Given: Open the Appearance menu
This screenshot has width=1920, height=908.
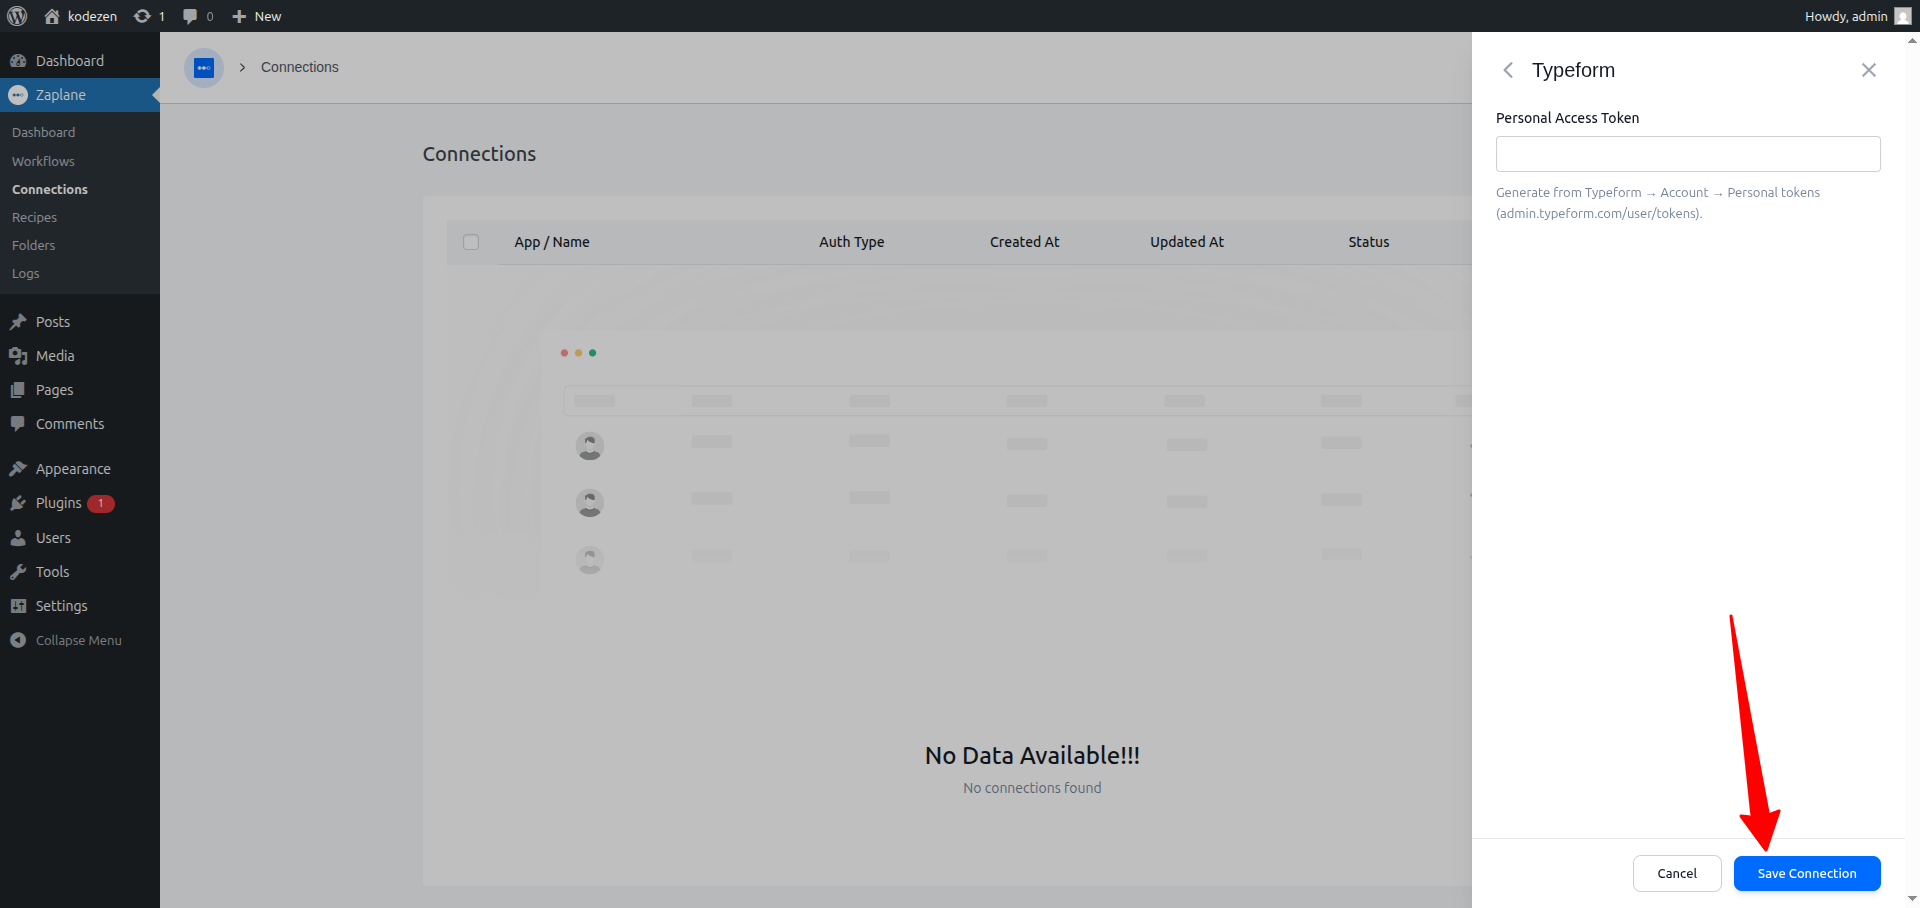Looking at the screenshot, I should click(80, 469).
